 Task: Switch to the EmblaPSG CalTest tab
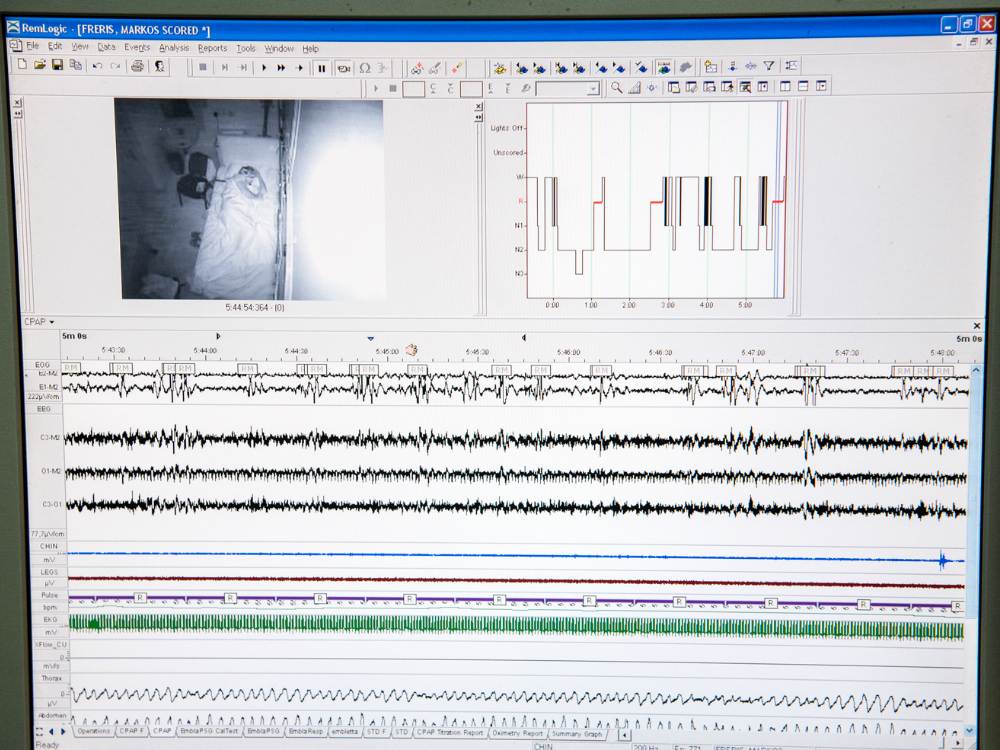click(x=208, y=731)
